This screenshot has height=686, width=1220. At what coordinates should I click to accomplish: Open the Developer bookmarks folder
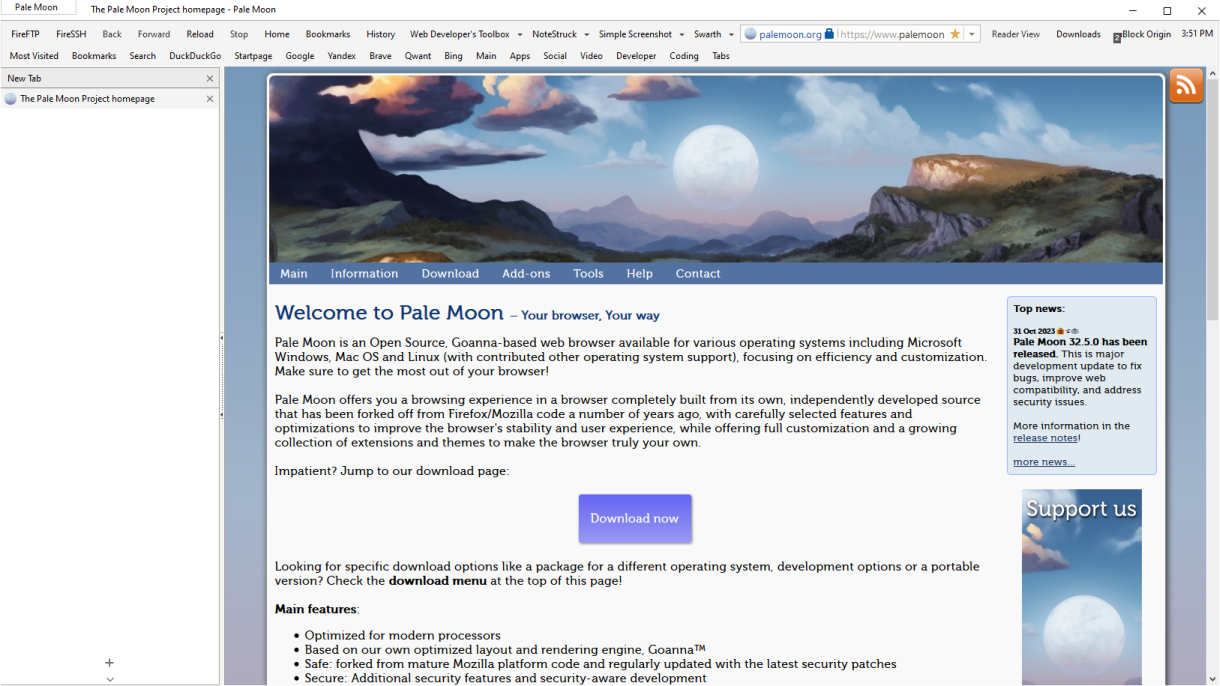[636, 56]
